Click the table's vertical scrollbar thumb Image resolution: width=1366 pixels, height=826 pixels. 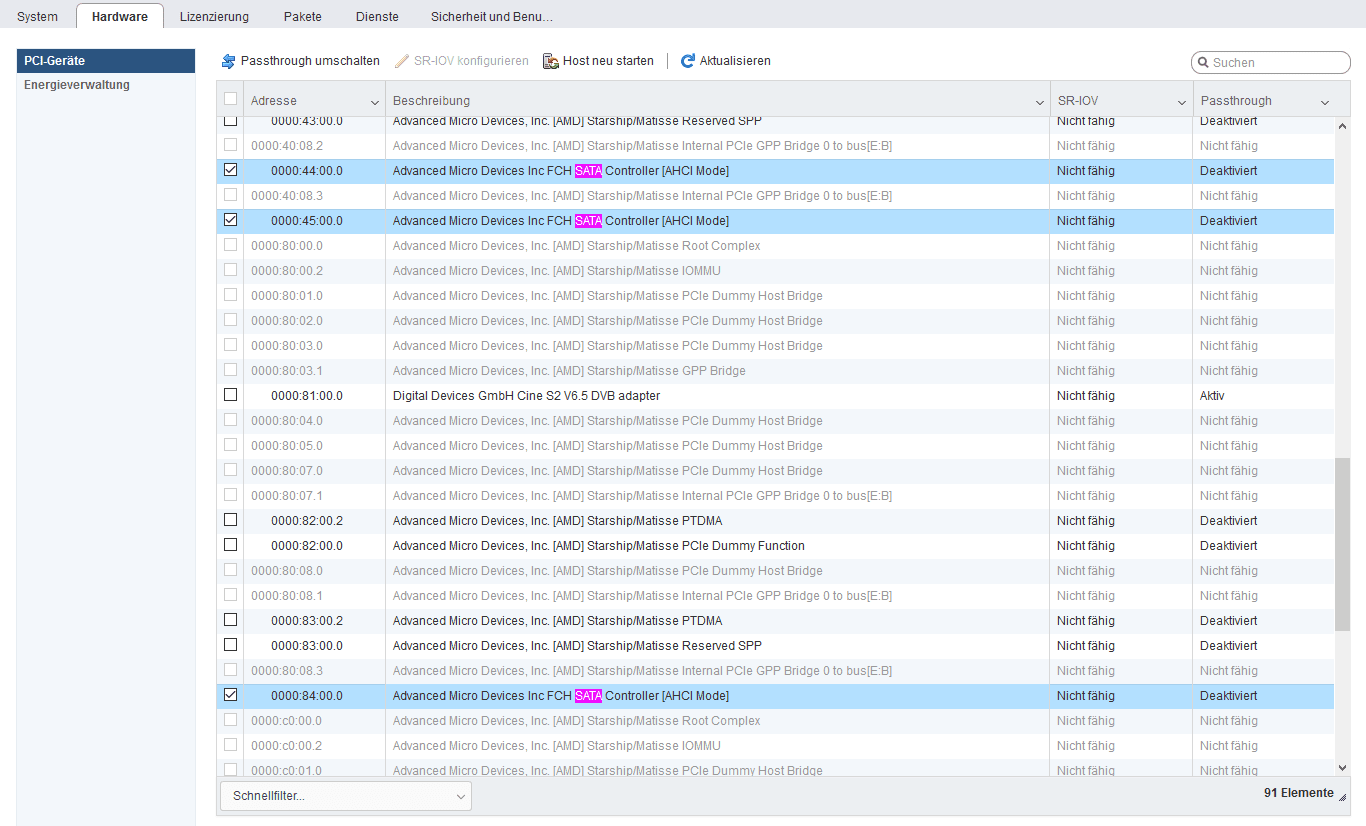(1342, 544)
